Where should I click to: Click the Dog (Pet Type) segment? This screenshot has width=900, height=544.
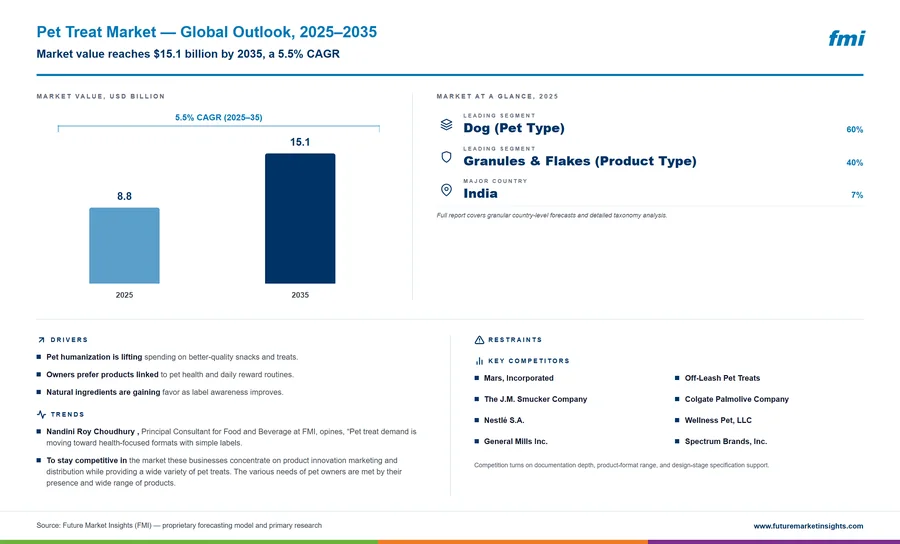(x=514, y=128)
